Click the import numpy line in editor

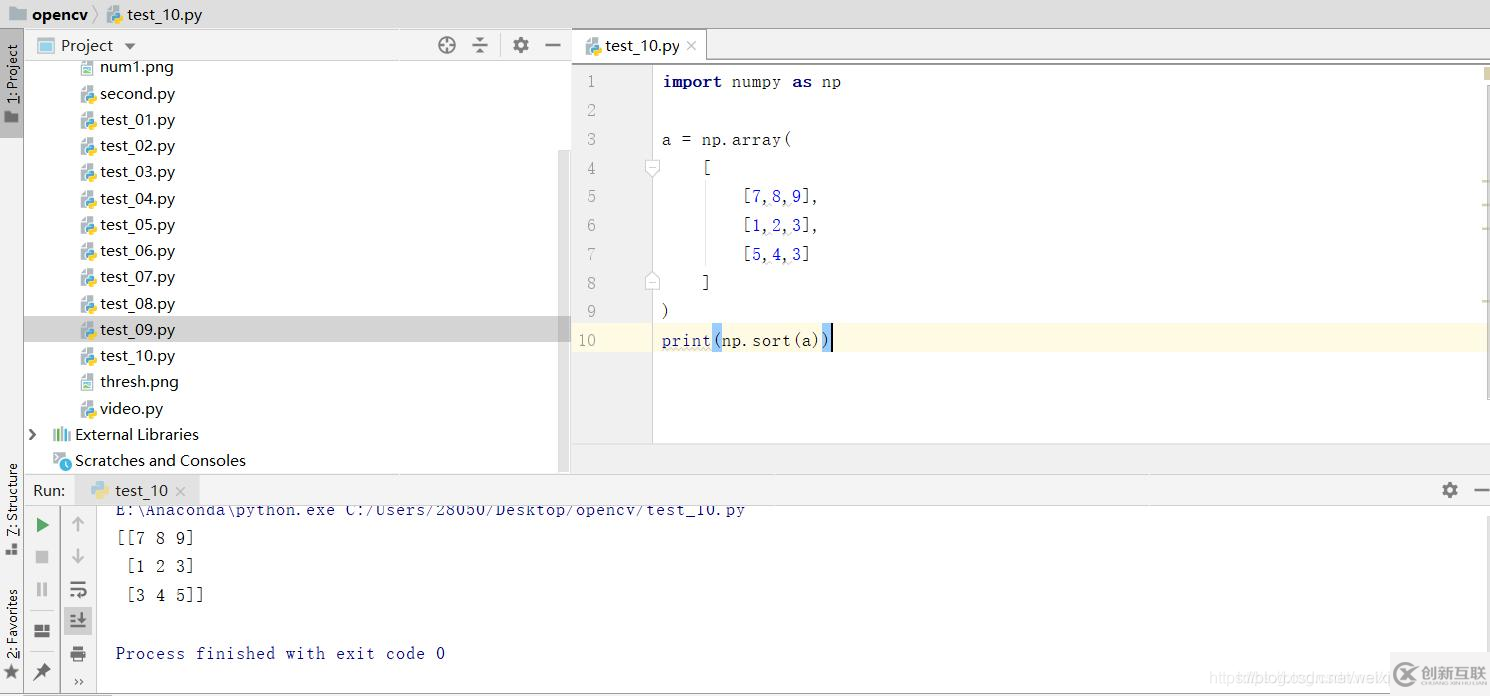click(x=751, y=82)
